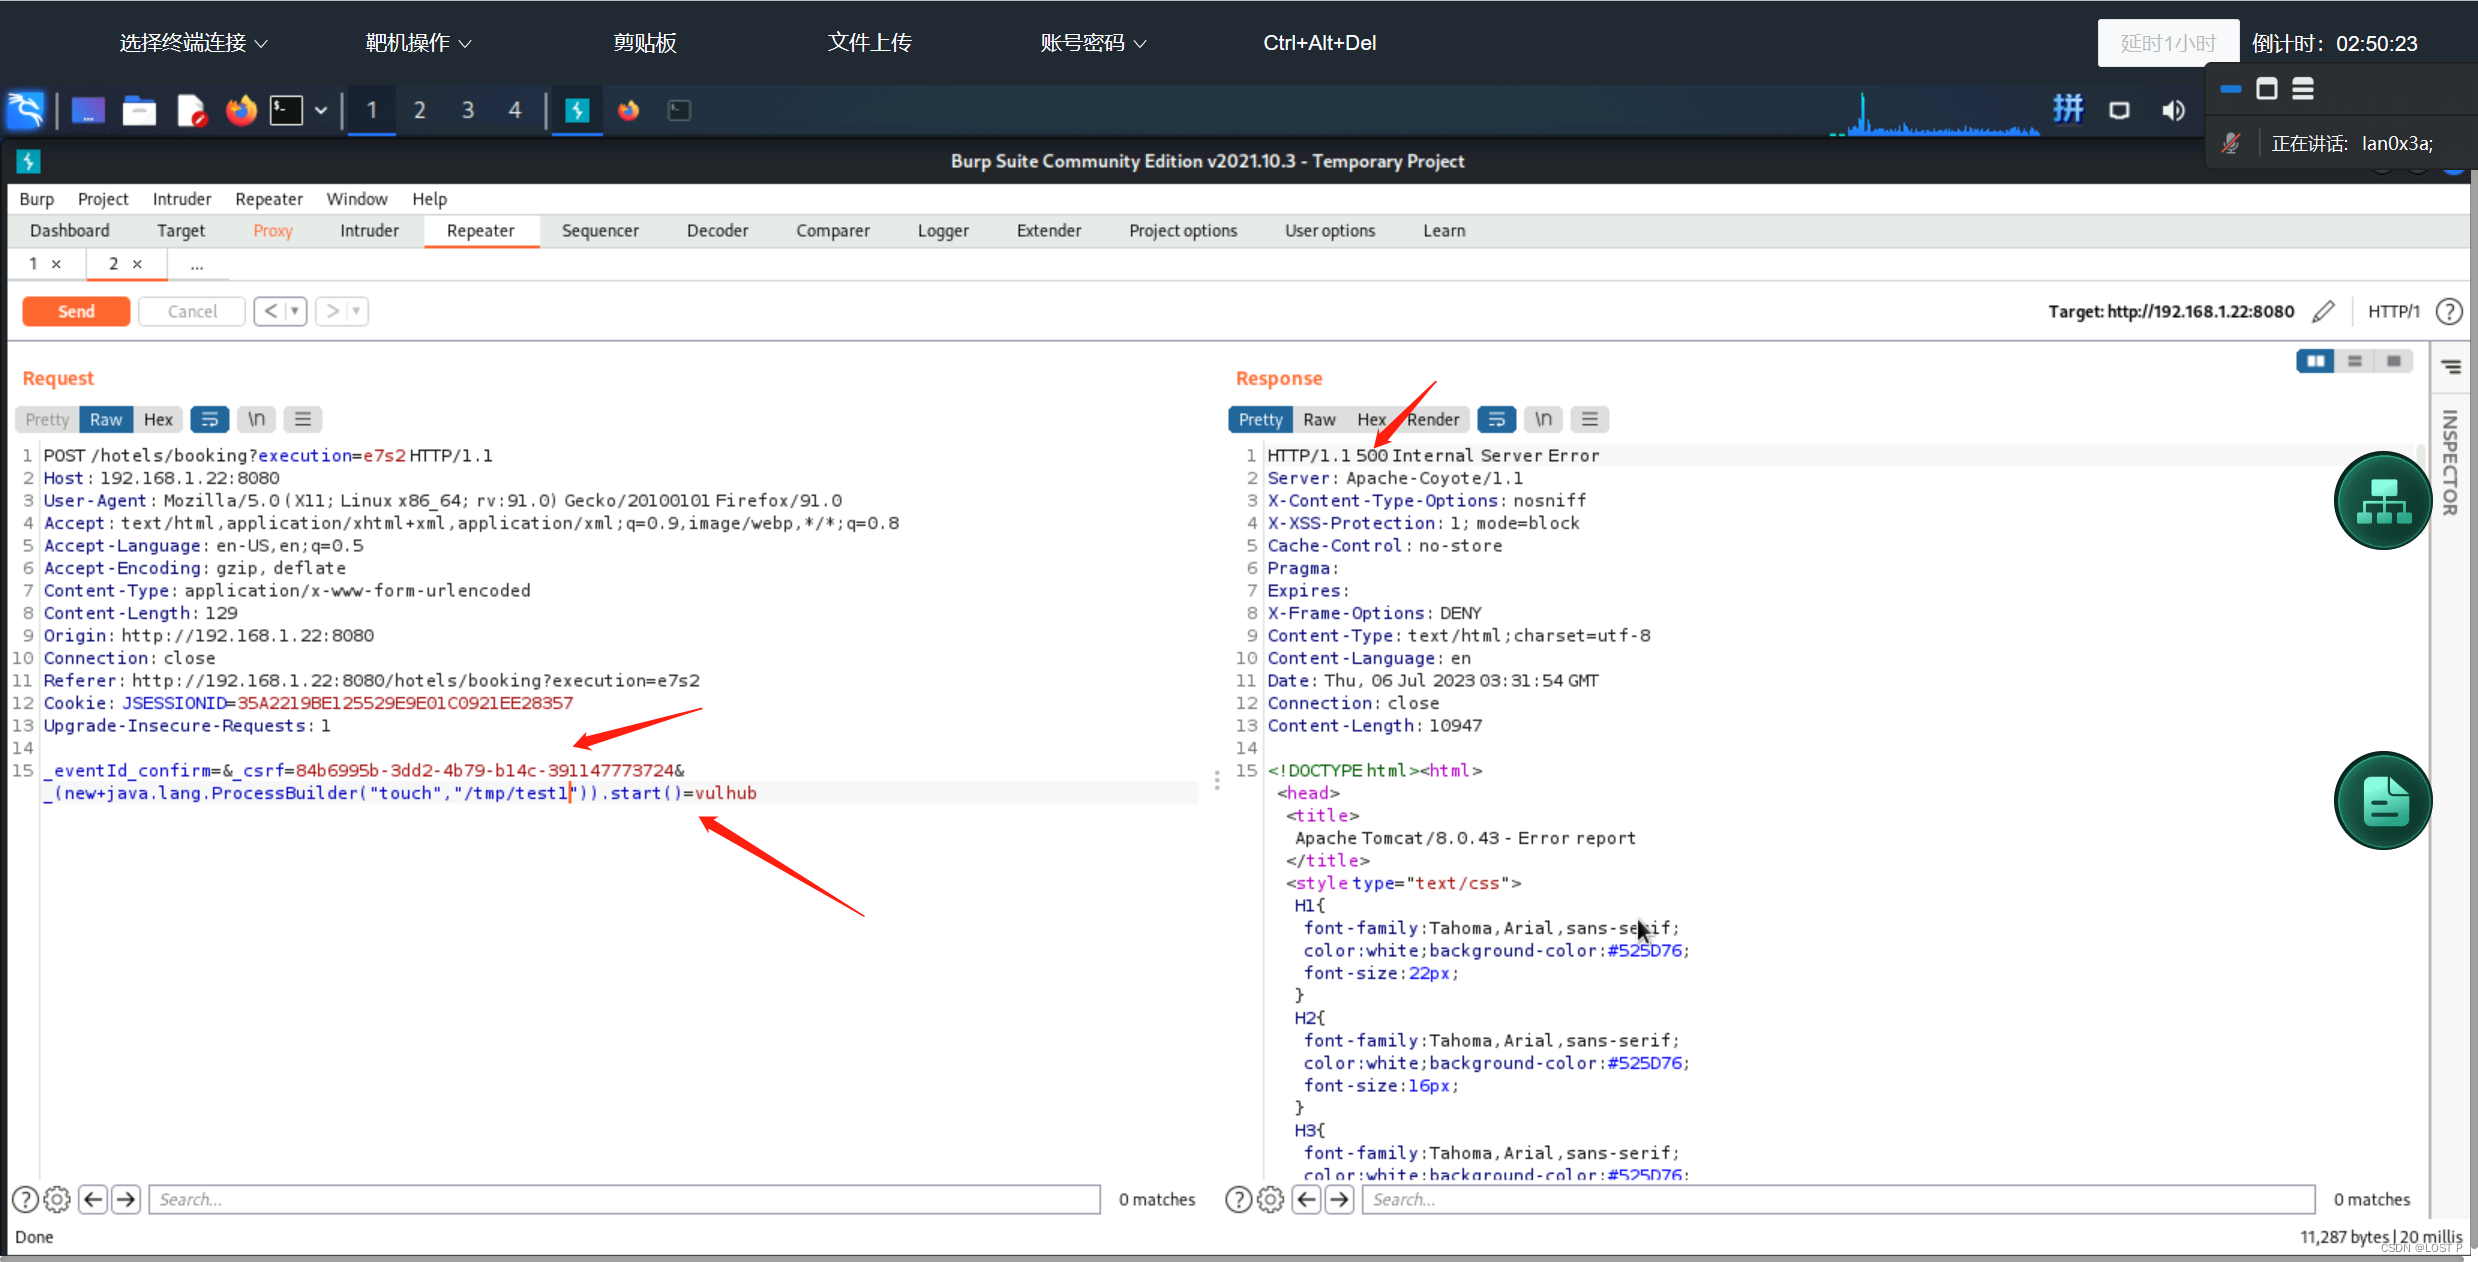Open response panel hamburger menu
This screenshot has width=2478, height=1262.
(1590, 419)
